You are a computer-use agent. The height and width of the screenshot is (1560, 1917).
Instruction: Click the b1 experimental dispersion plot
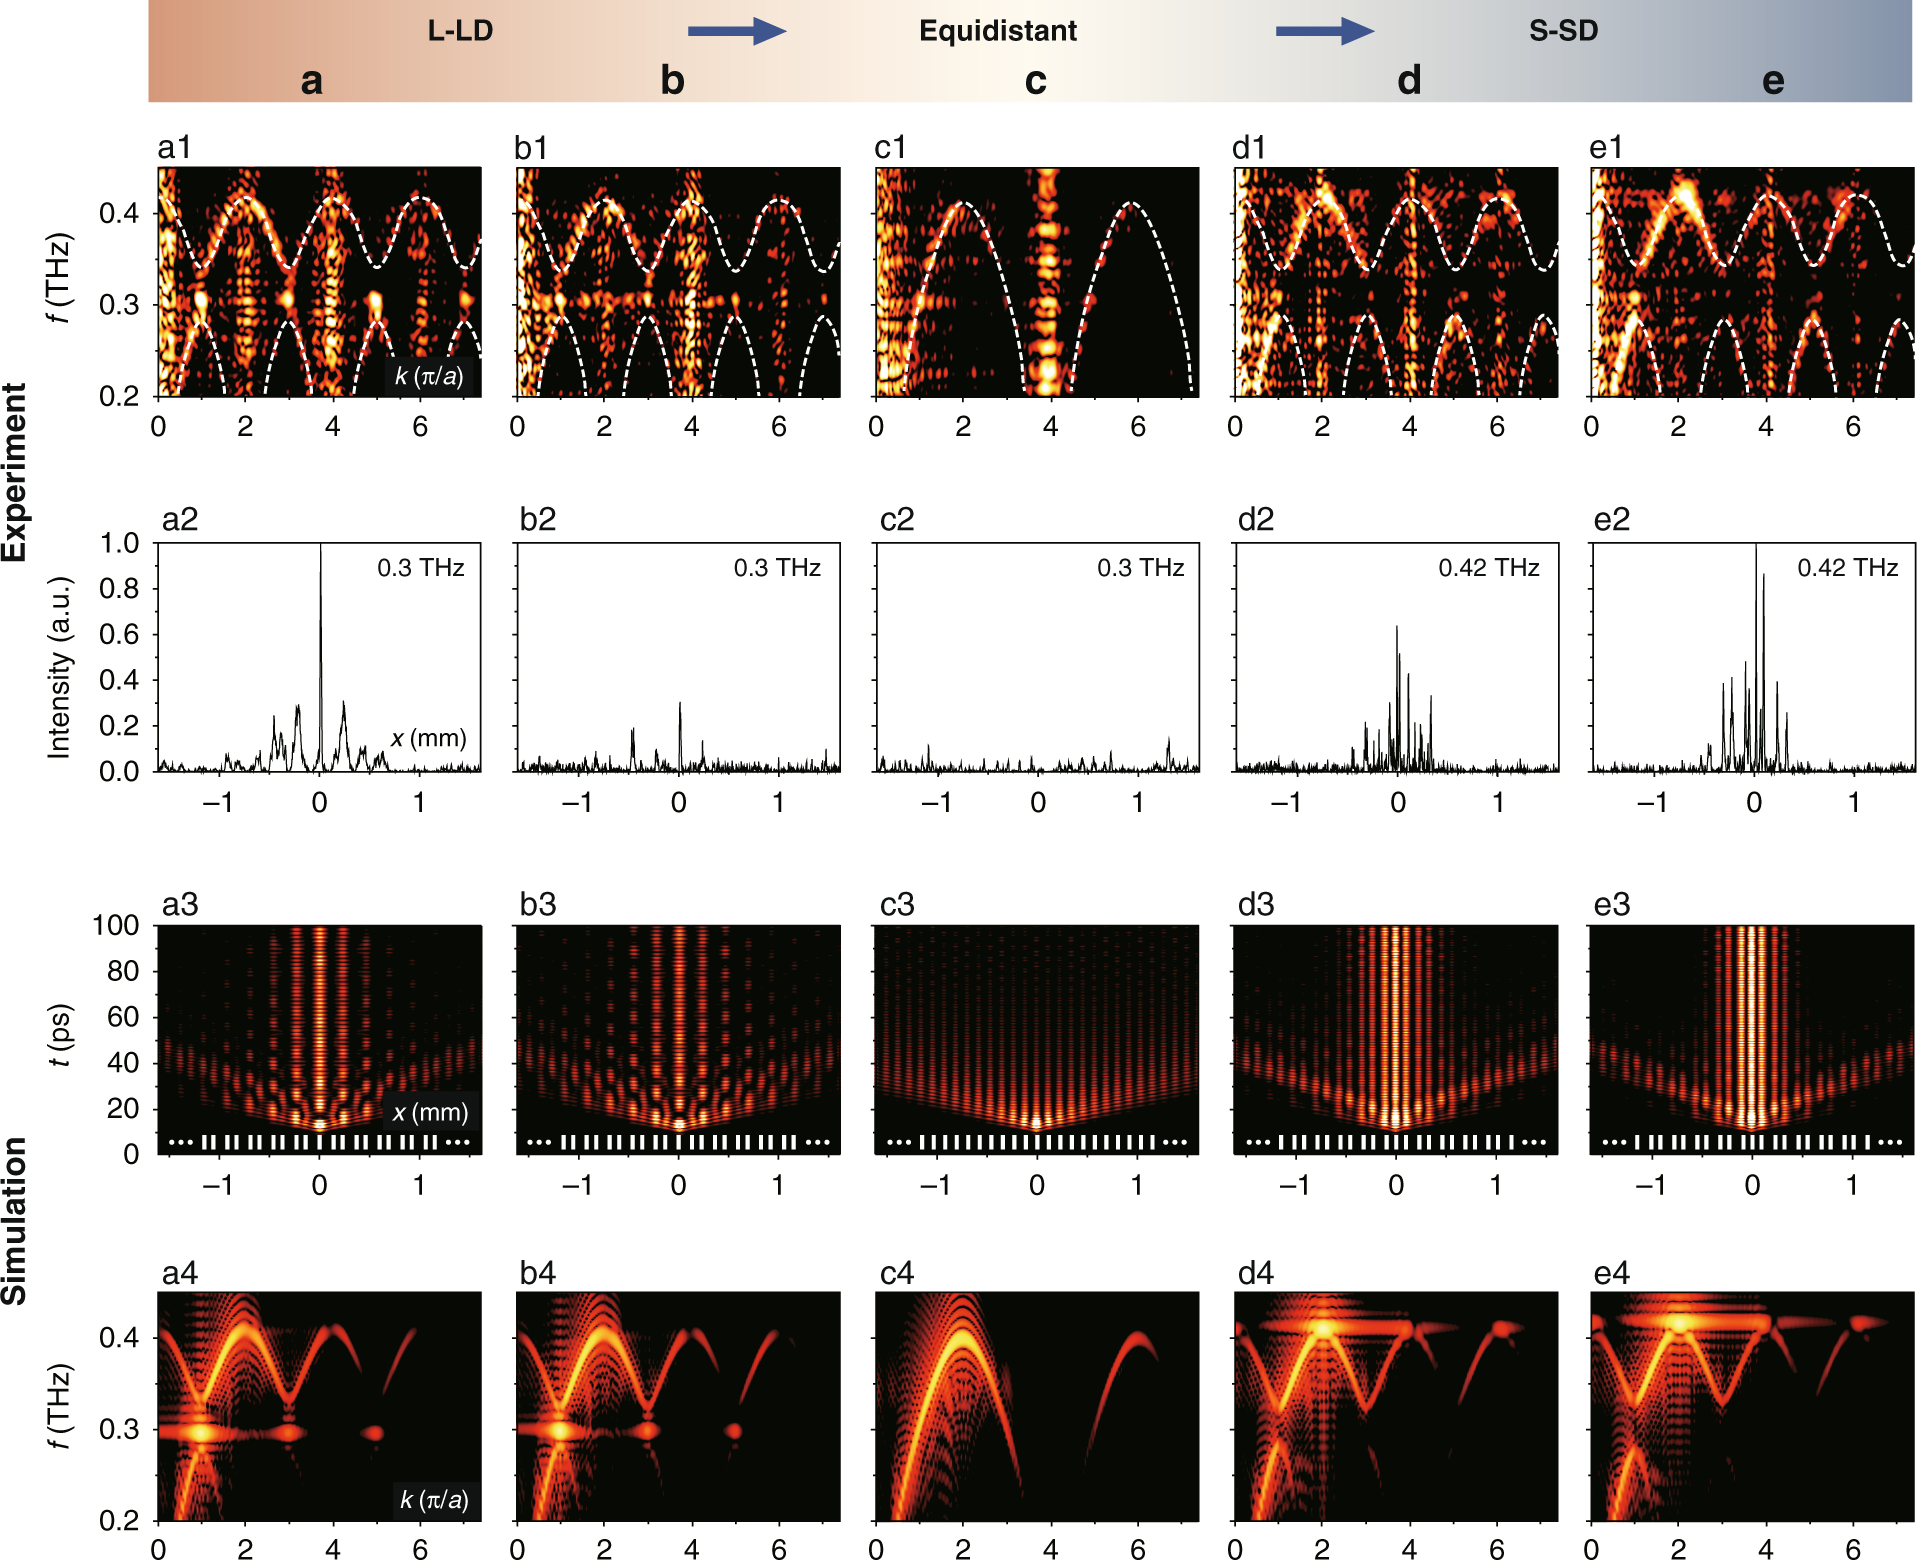pos(678,282)
